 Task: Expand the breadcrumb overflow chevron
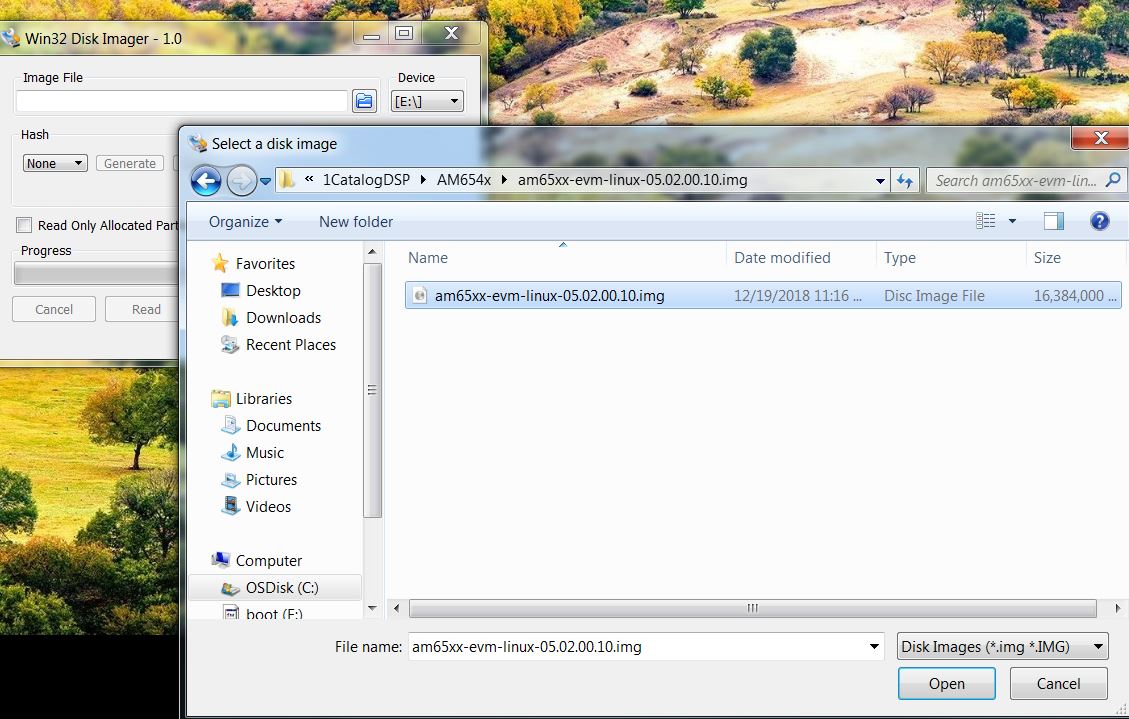pos(309,179)
